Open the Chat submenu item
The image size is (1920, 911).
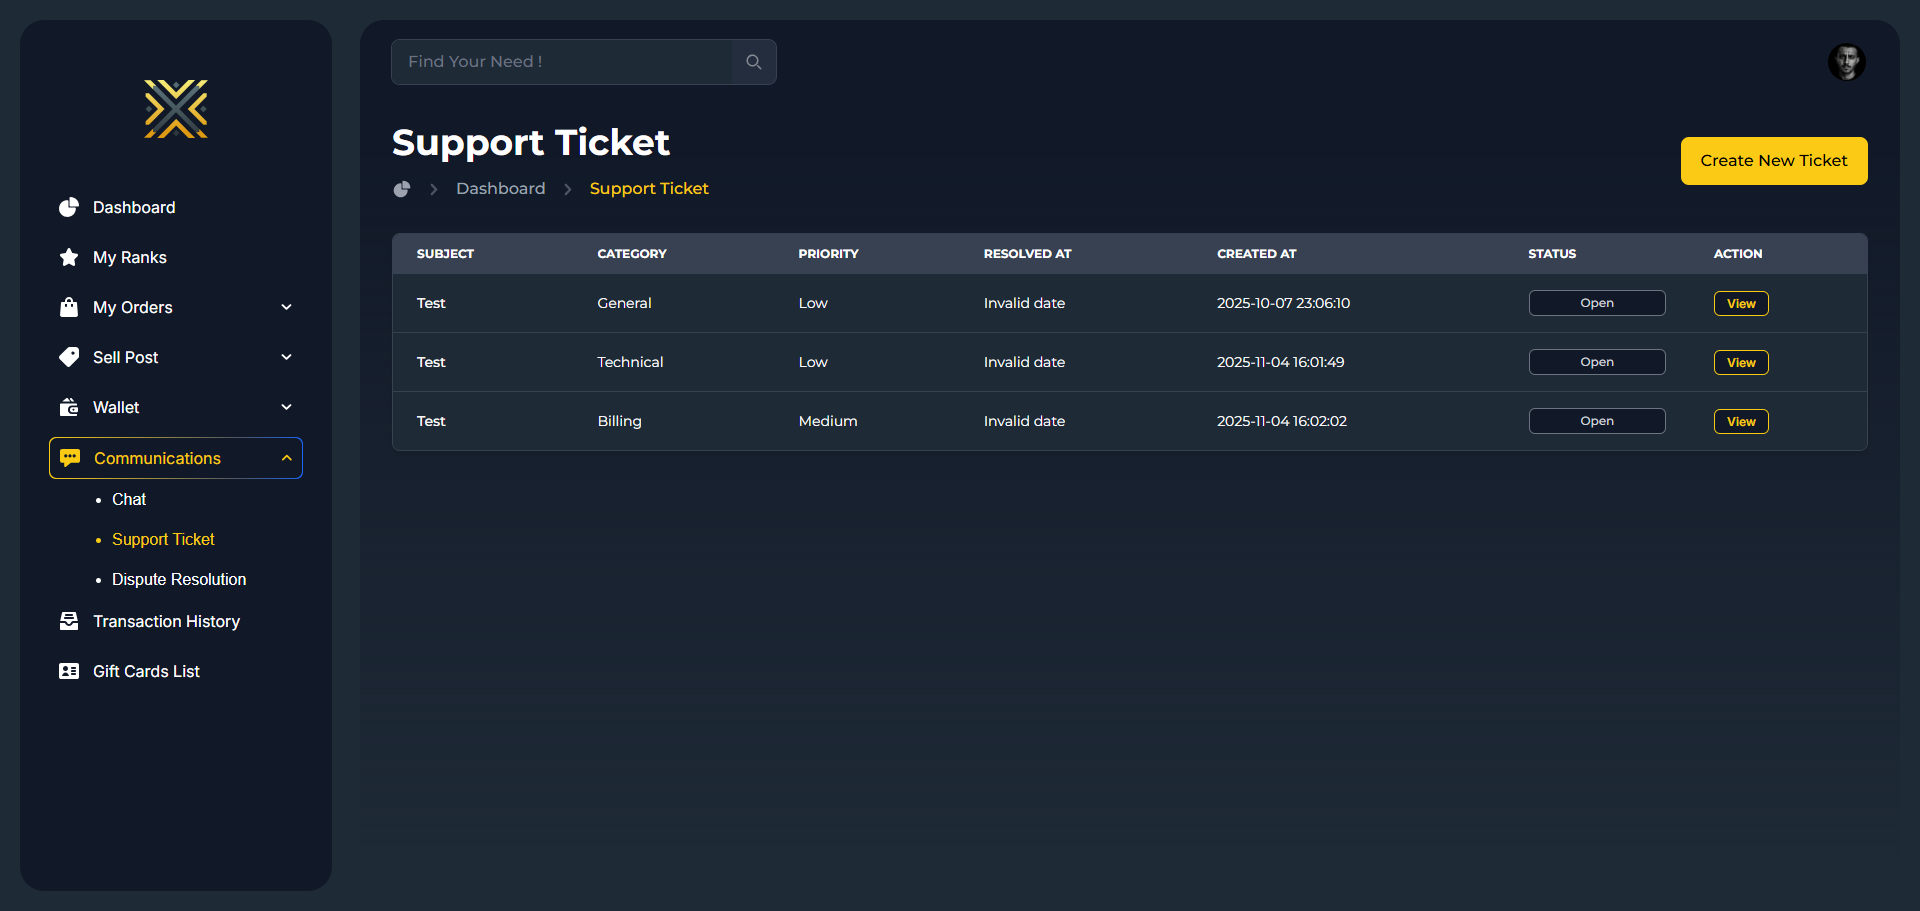(x=129, y=499)
